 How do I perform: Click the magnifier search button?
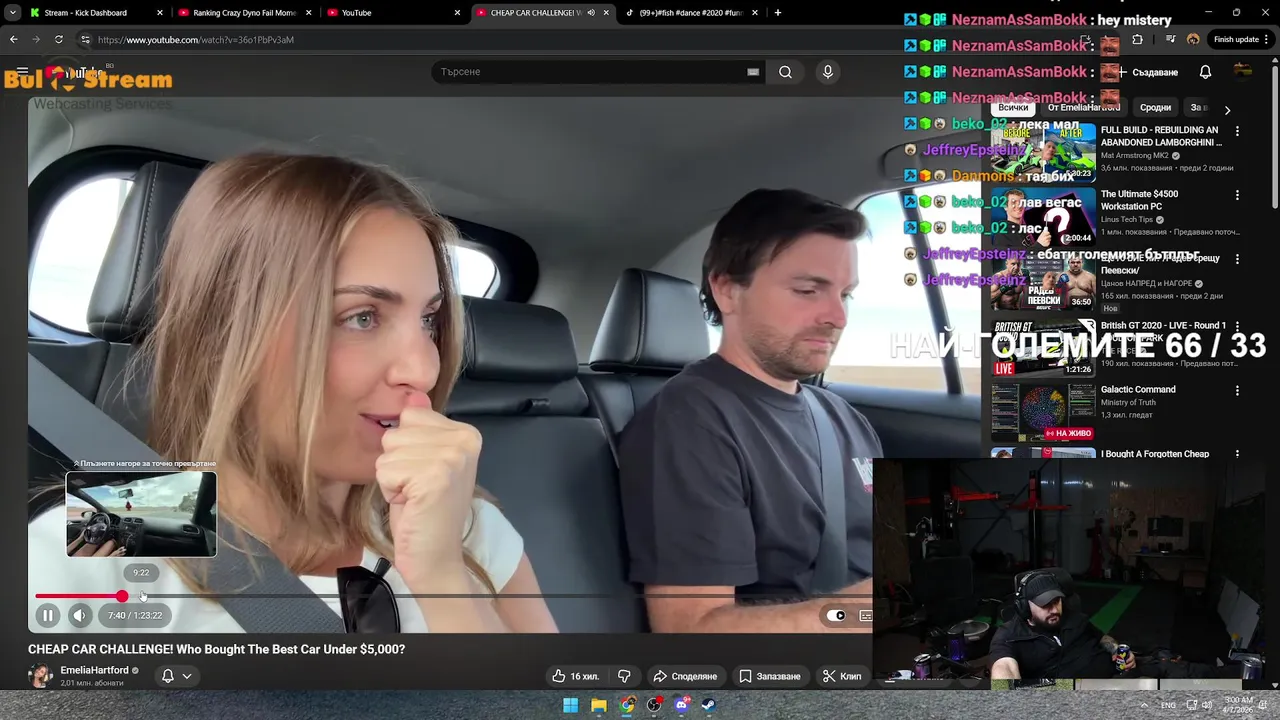(x=785, y=72)
